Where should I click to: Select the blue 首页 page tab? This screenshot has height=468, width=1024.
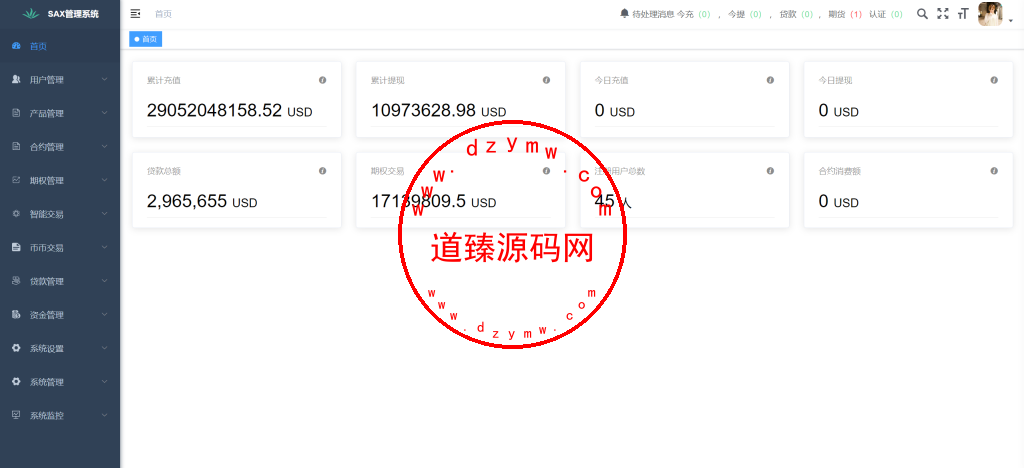click(146, 39)
